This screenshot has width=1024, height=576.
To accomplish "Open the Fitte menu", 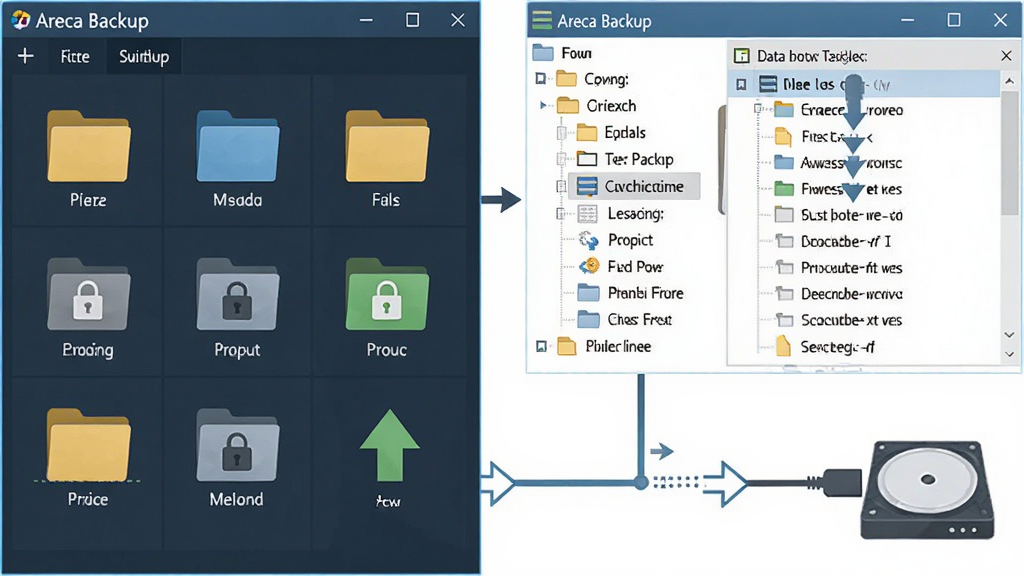I will [75, 57].
